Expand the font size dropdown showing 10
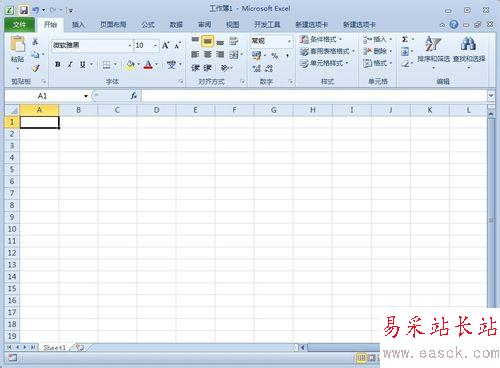The width and height of the screenshot is (500, 368). click(155, 45)
